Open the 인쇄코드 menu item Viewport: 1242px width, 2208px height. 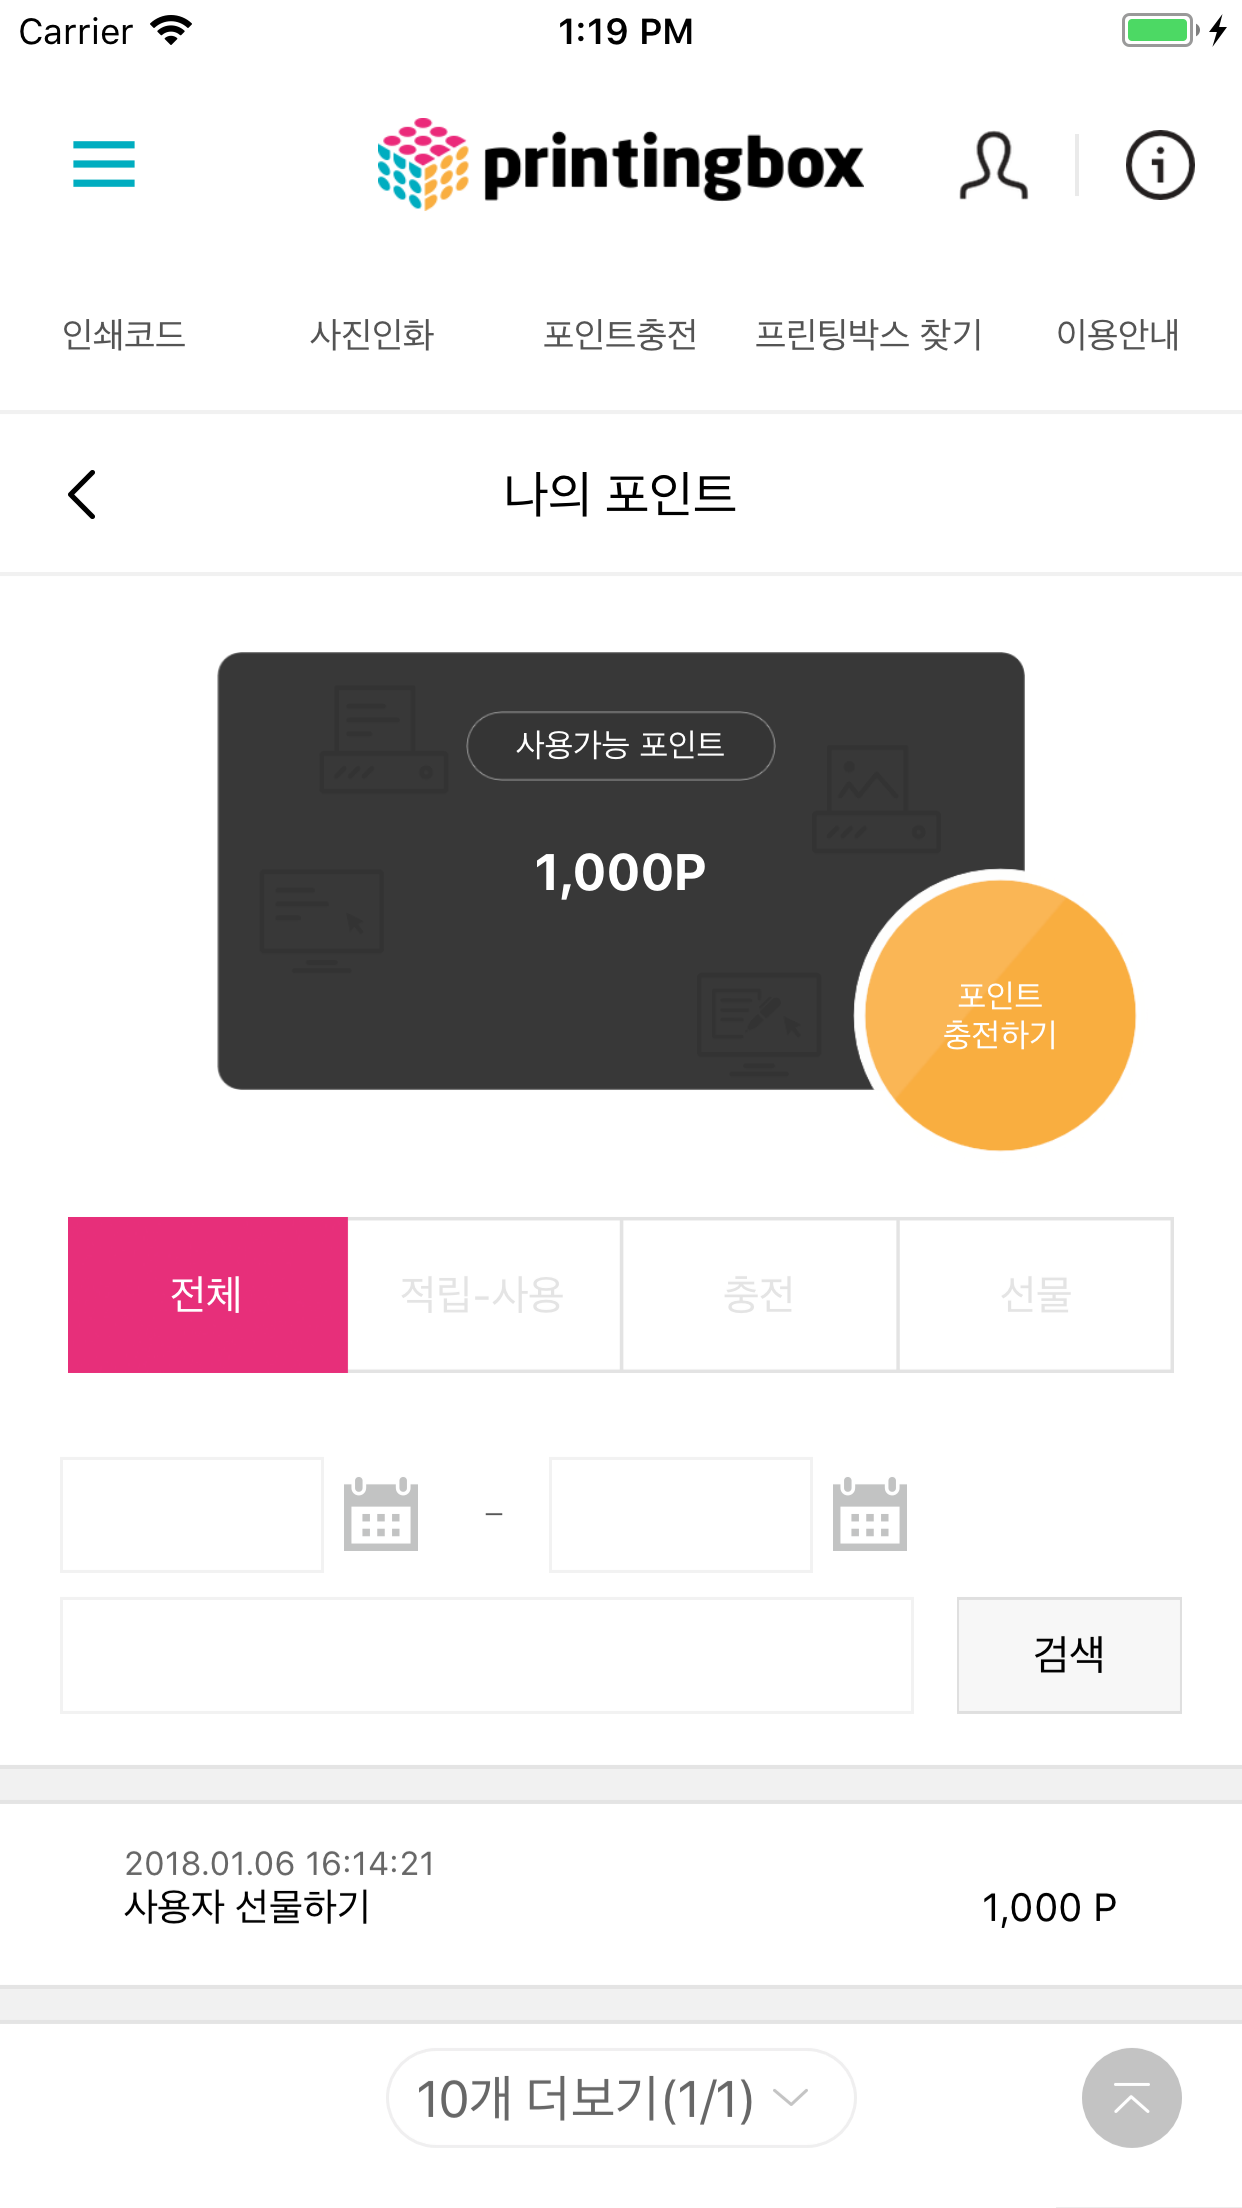[124, 334]
